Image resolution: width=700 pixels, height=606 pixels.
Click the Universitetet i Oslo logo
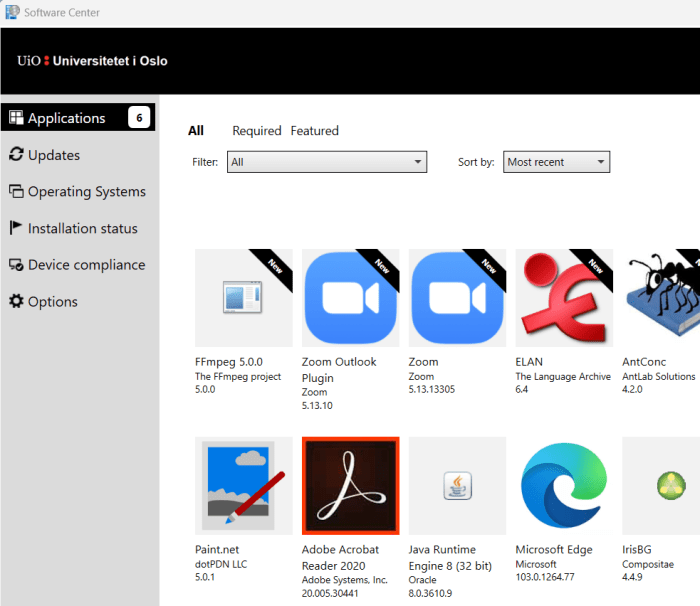[x=92, y=61]
